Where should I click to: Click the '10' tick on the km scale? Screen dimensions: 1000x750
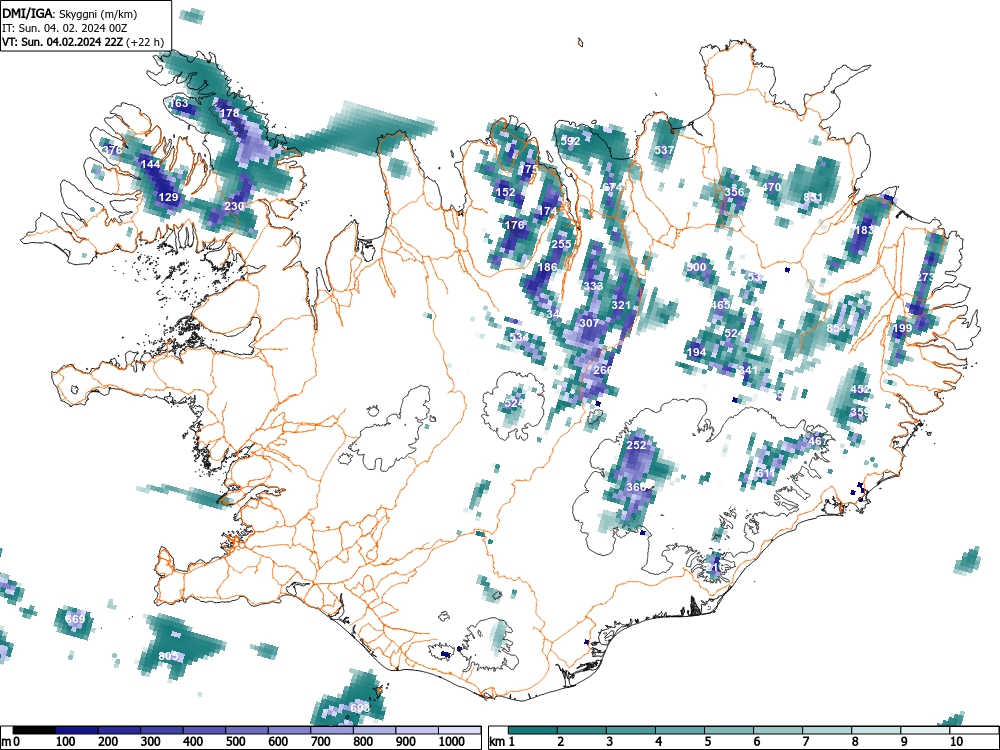[956, 742]
